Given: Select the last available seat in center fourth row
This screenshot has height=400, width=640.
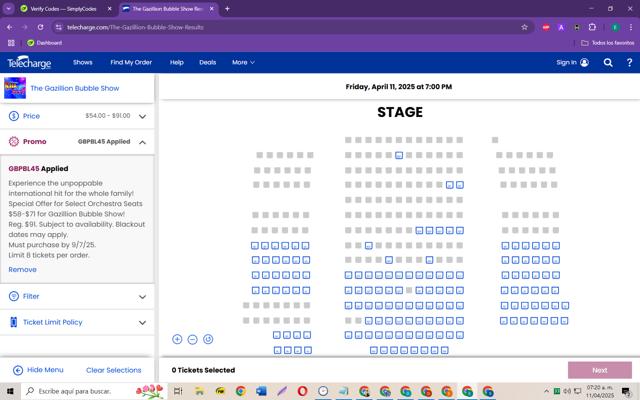Looking at the screenshot, I should 460,185.
